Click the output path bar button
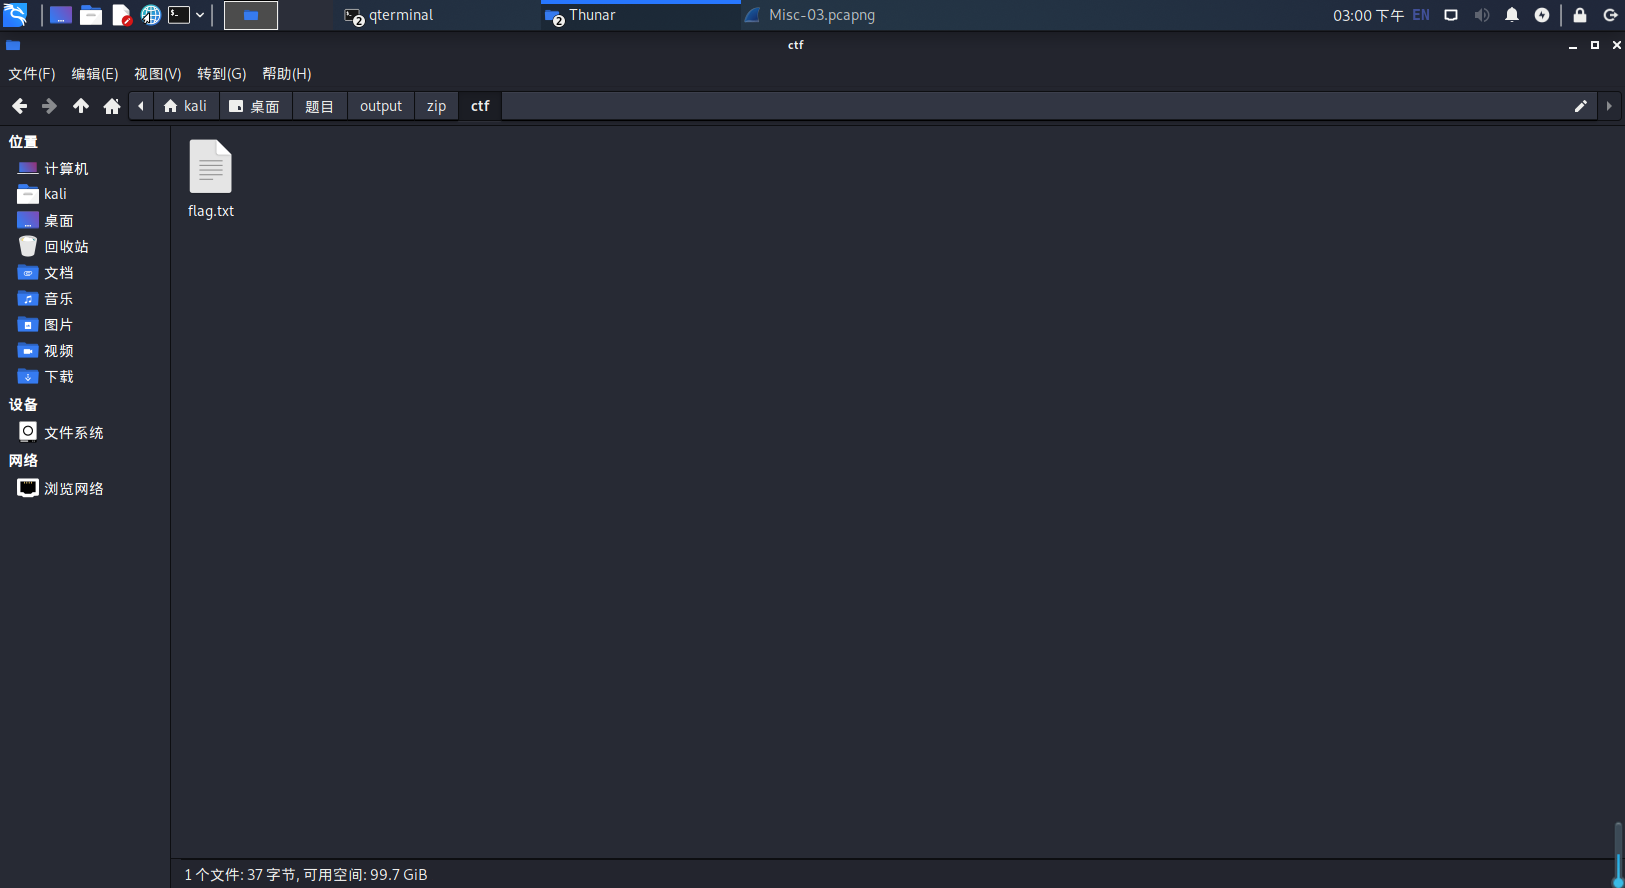The height and width of the screenshot is (888, 1625). pos(381,106)
